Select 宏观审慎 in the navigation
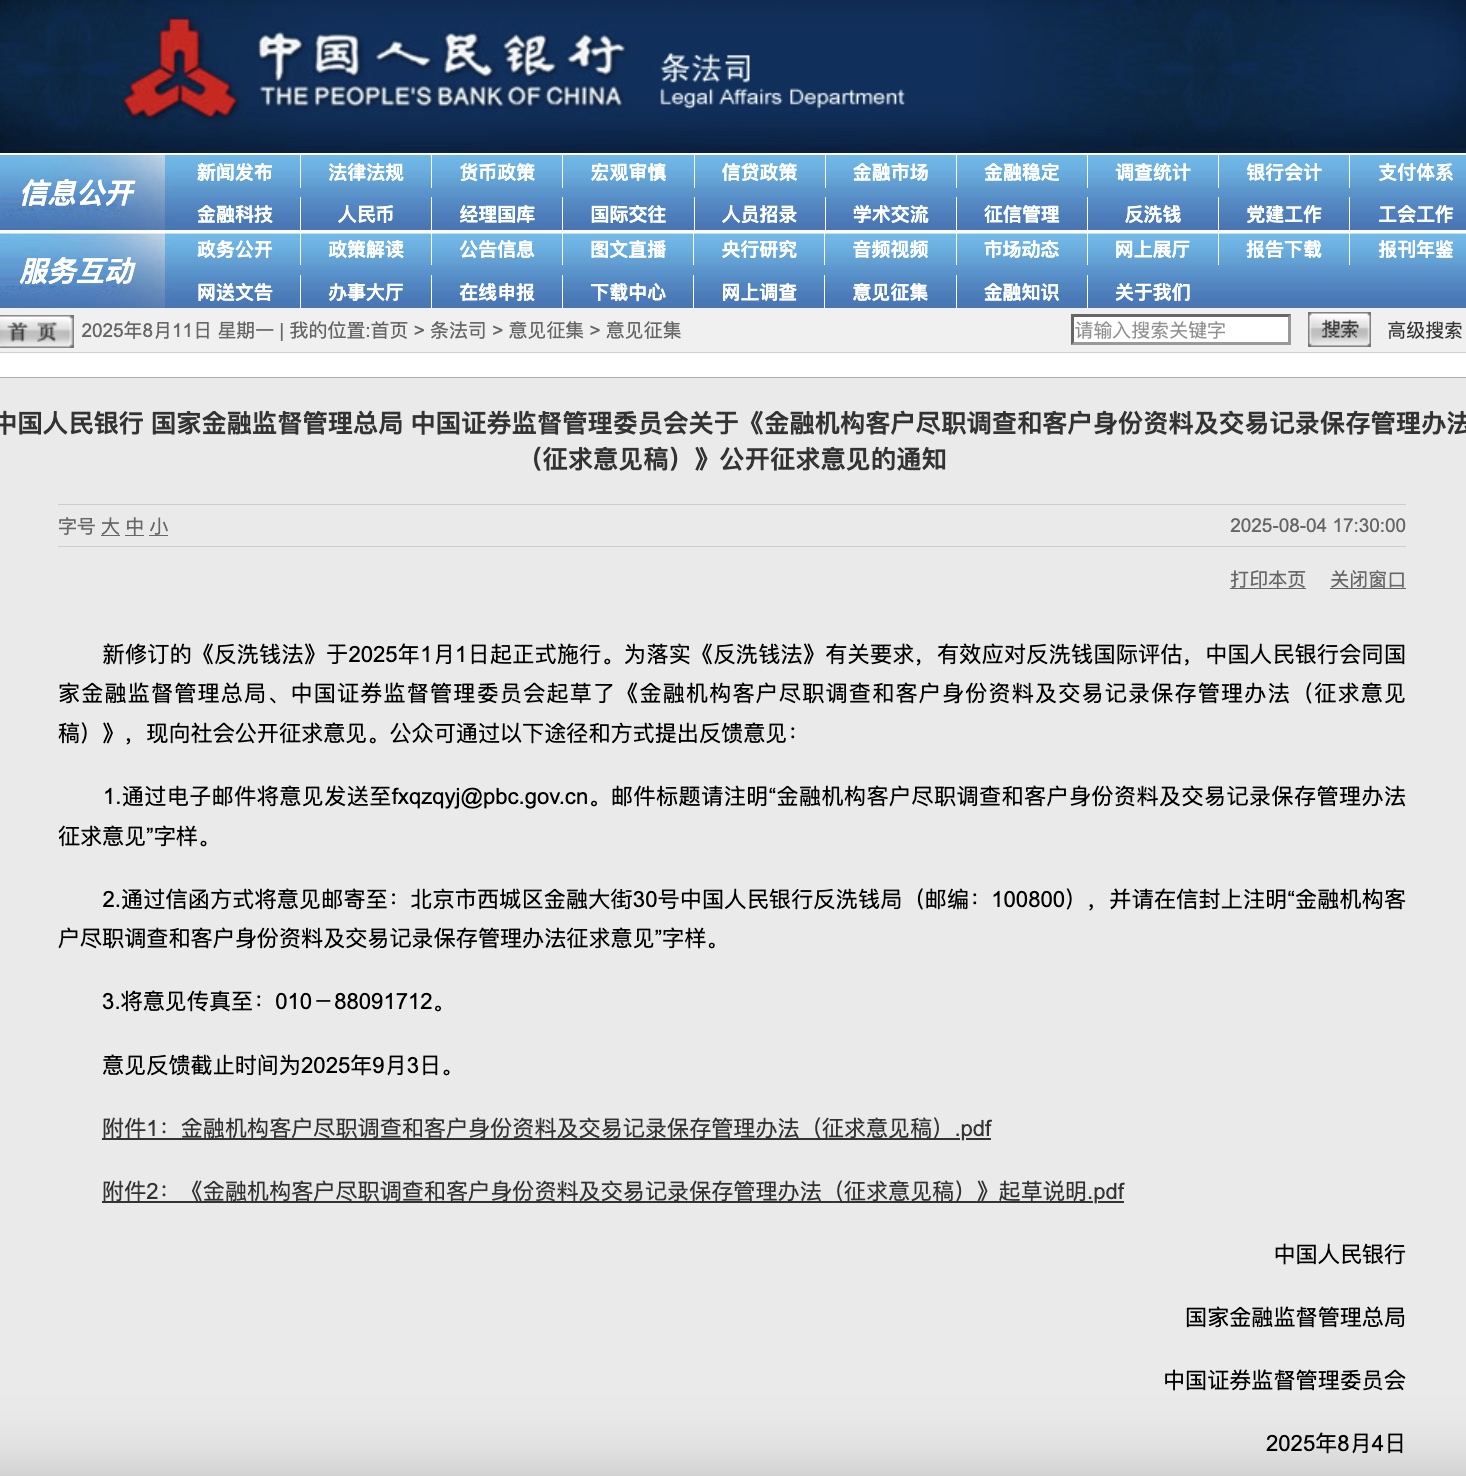The height and width of the screenshot is (1476, 1466). coord(628,172)
